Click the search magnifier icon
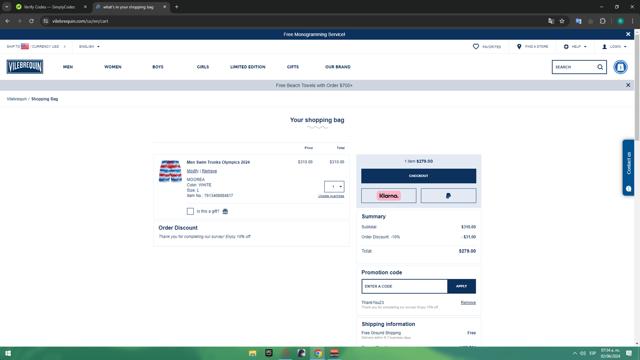This screenshot has height=360, width=640. pyautogui.click(x=600, y=67)
